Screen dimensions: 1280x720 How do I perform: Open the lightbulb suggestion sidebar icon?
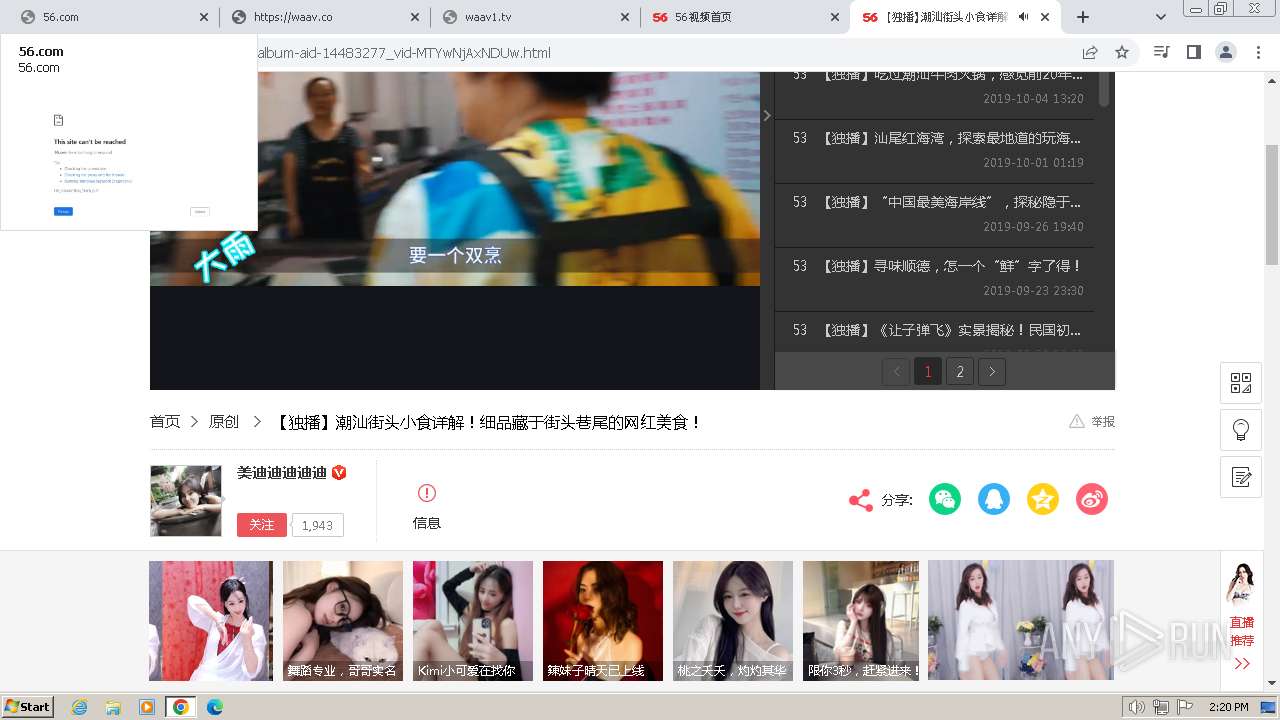1241,430
